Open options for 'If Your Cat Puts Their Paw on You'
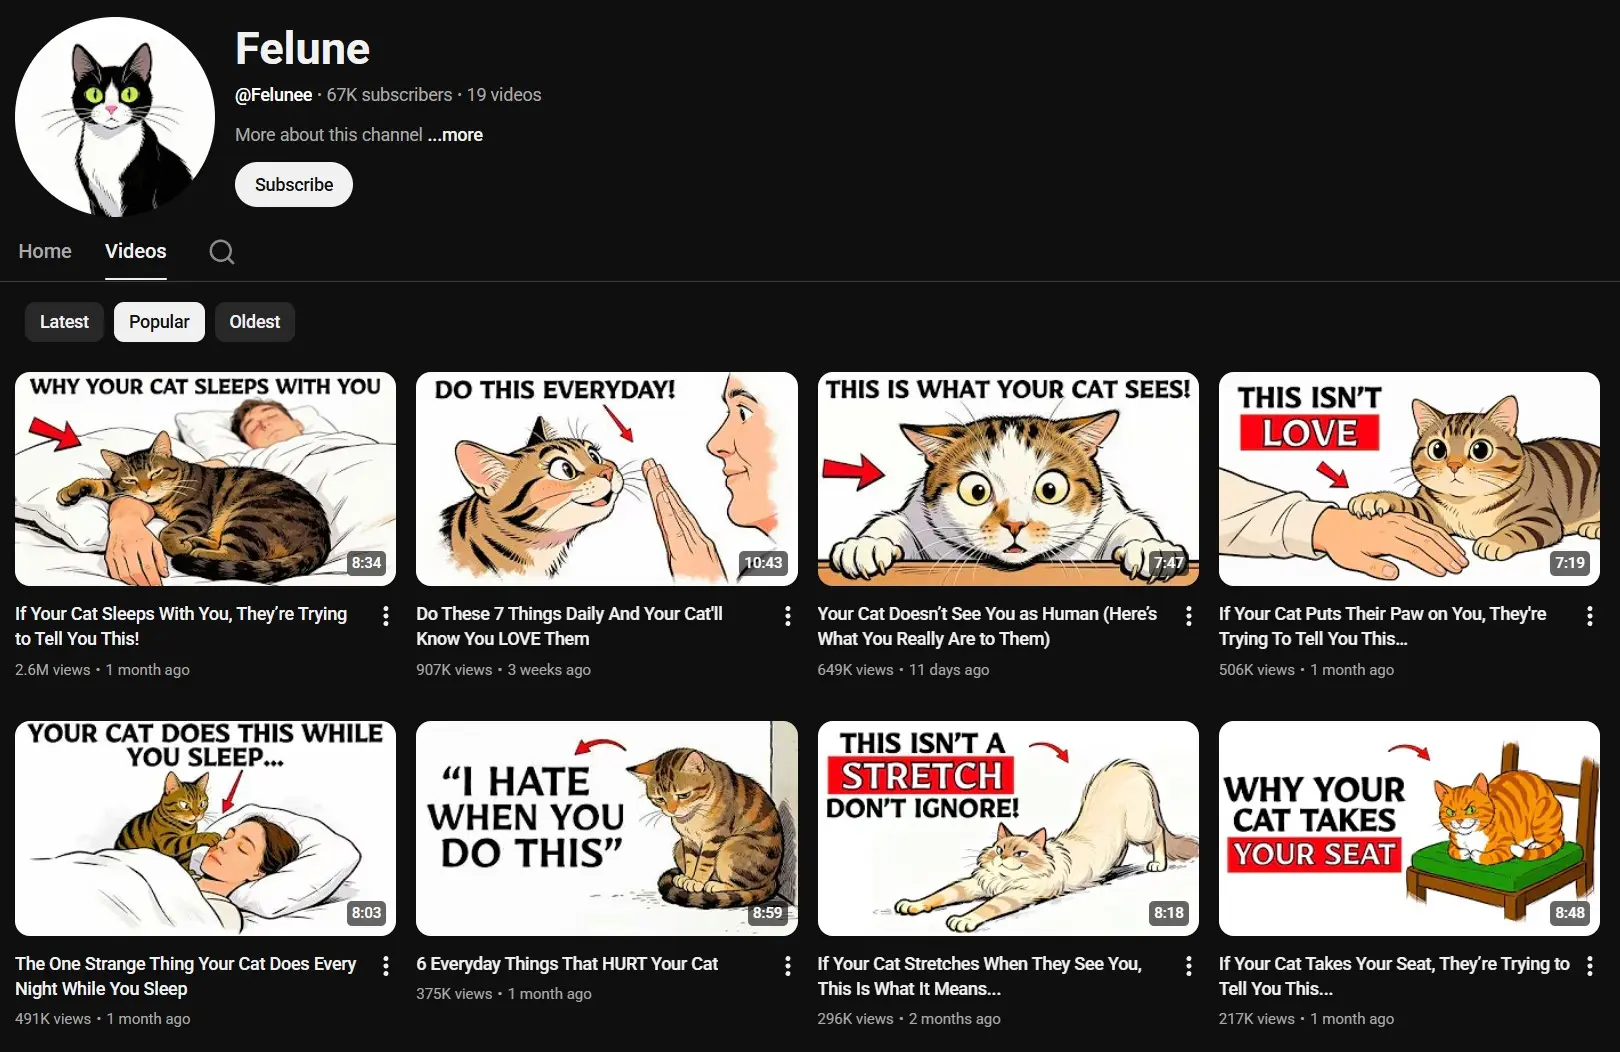Image resolution: width=1620 pixels, height=1052 pixels. (1589, 616)
